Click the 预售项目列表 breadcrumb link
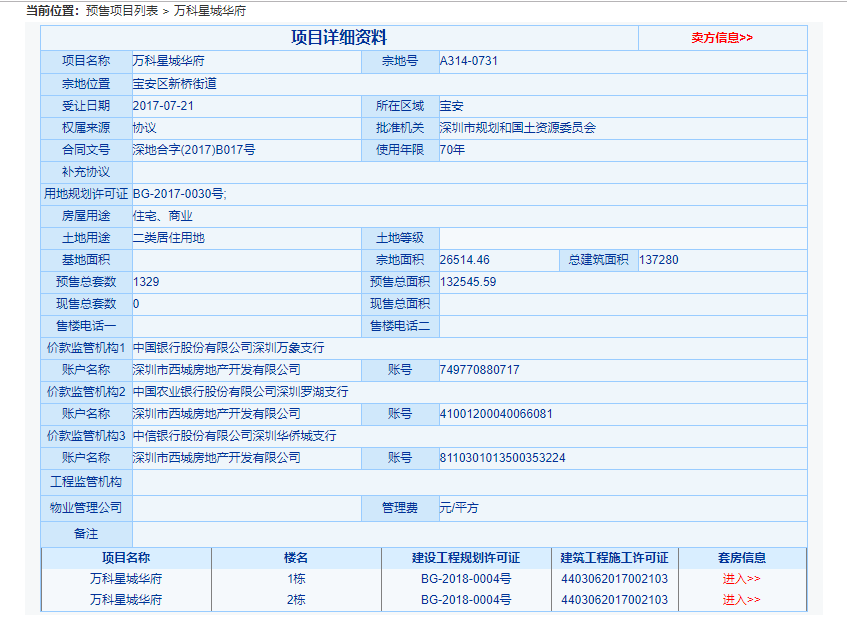 click(122, 11)
